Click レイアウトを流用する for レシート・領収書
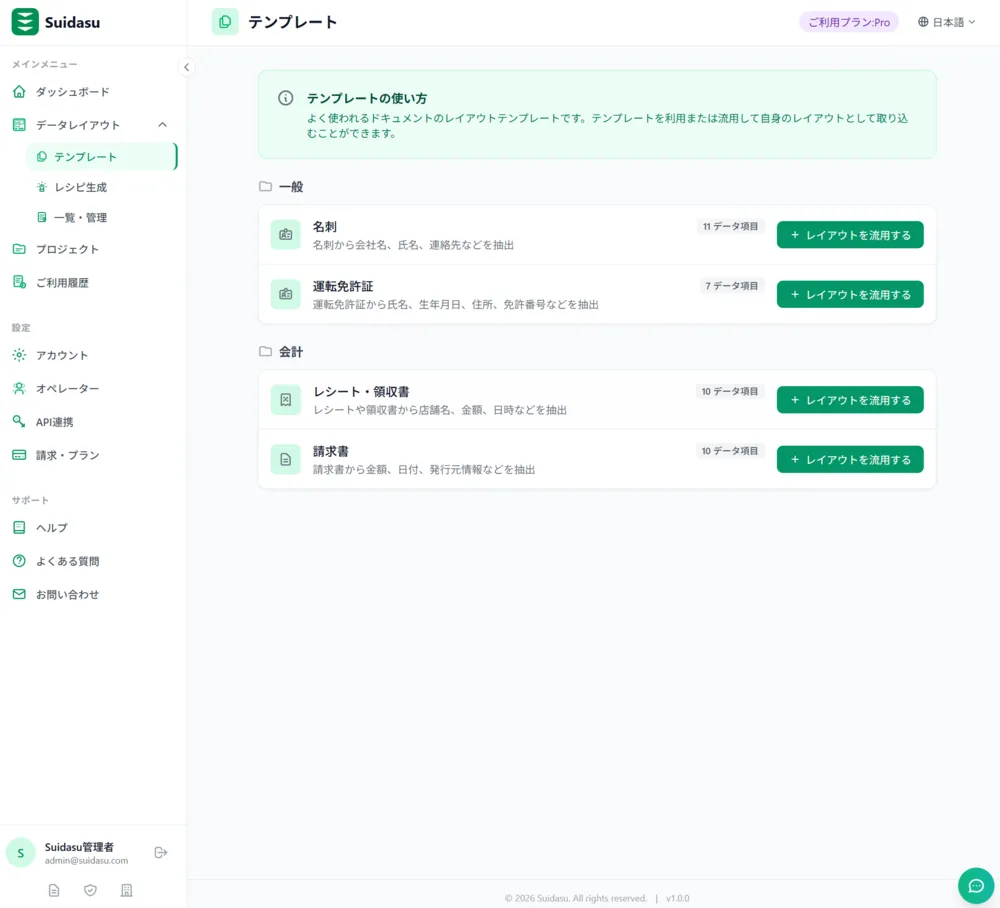Image resolution: width=1000 pixels, height=908 pixels. pyautogui.click(x=850, y=400)
